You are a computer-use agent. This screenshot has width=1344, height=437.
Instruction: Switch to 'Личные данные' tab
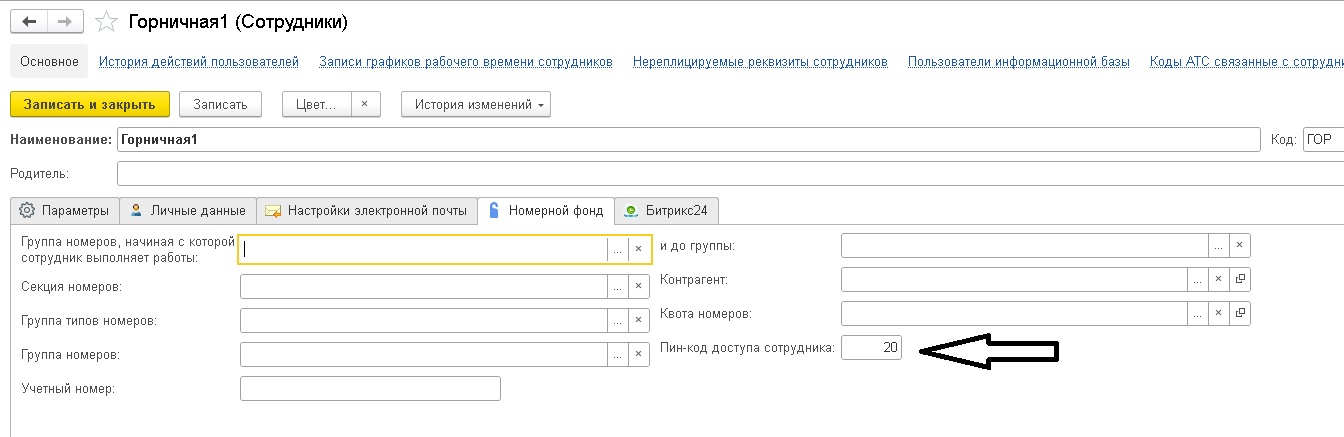pos(188,210)
